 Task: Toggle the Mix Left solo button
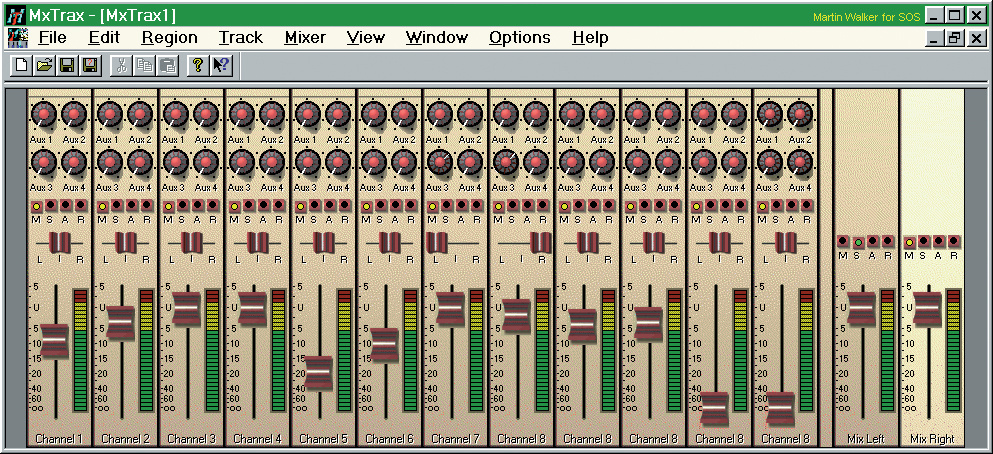858,242
